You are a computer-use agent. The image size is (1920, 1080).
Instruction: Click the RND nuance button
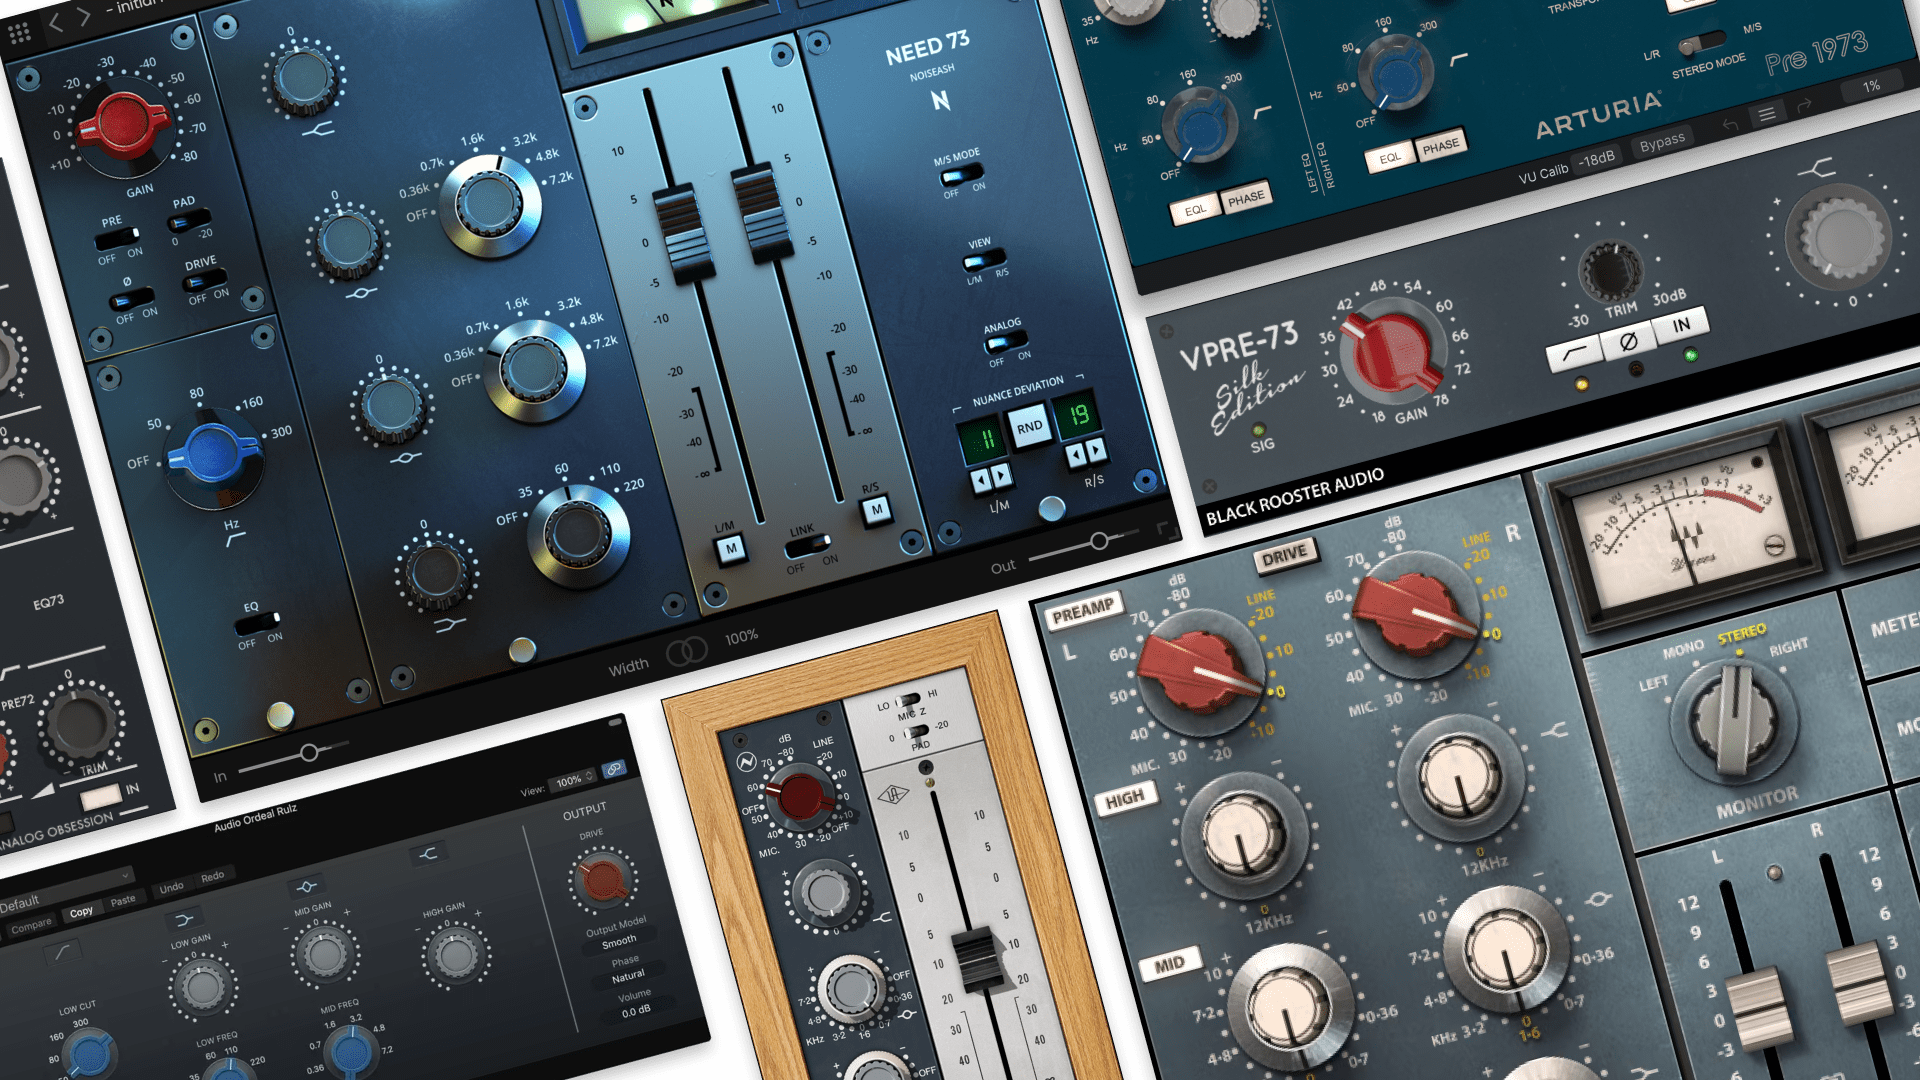tap(1030, 427)
